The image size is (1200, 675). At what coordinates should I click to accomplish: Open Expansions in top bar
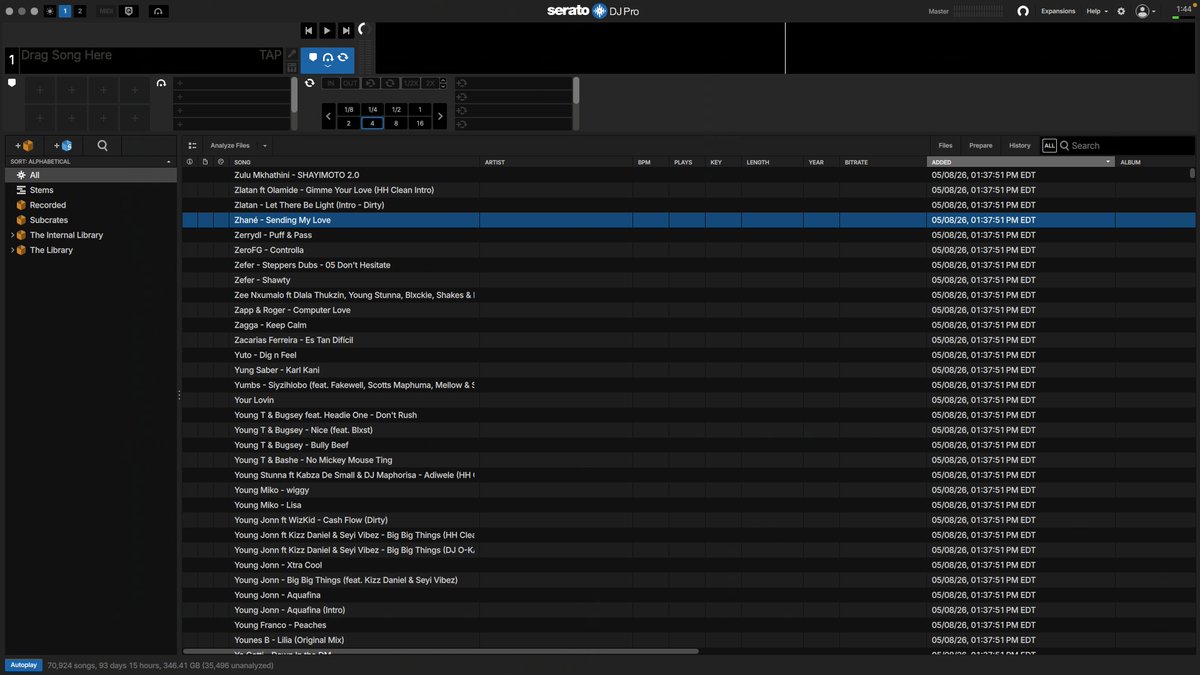pyautogui.click(x=1058, y=11)
